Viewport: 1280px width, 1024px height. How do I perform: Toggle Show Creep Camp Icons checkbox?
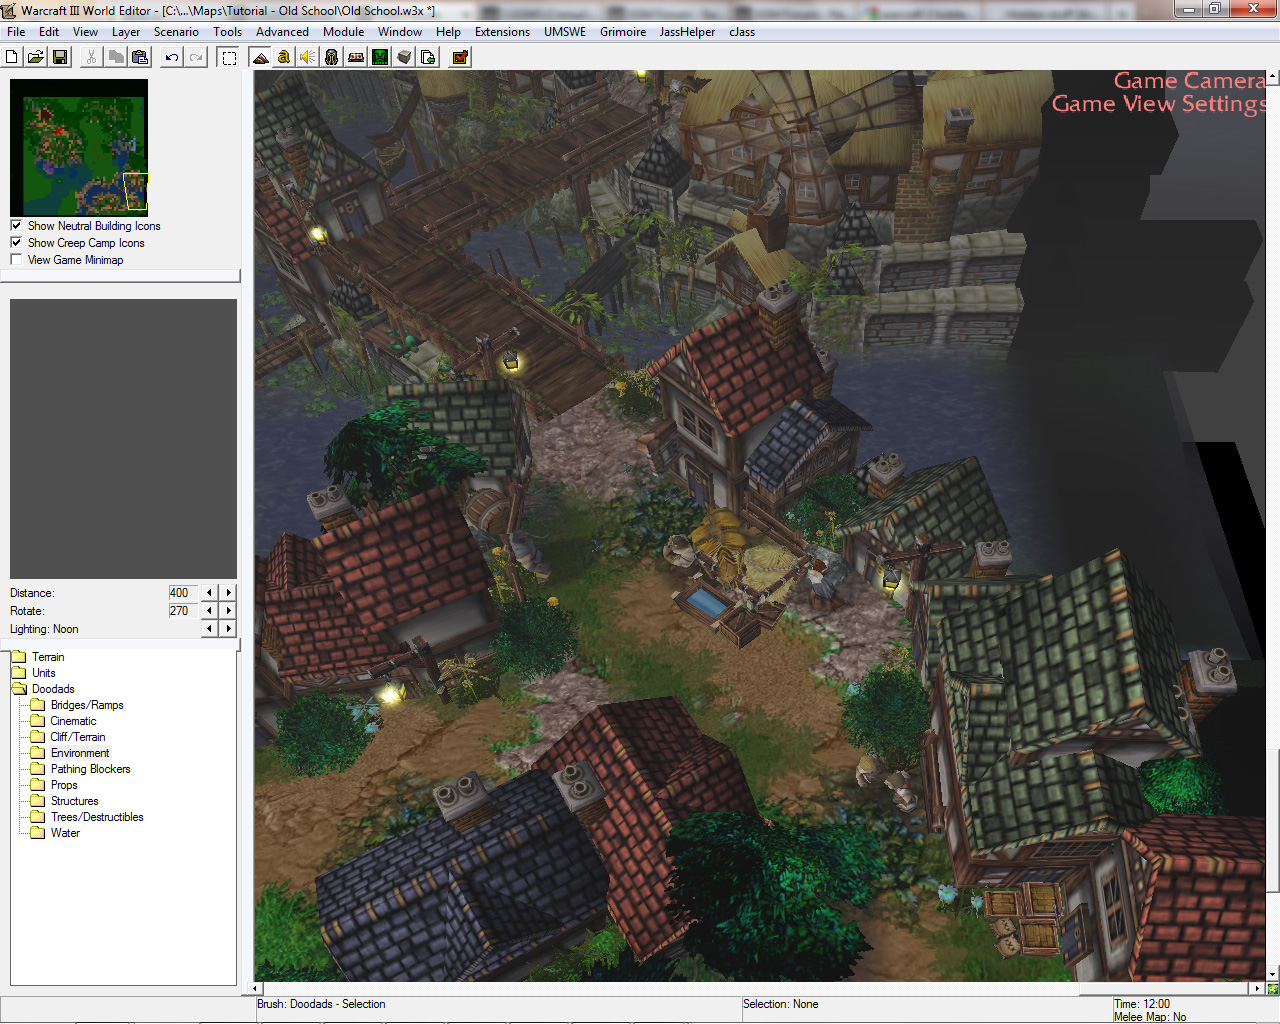pyautogui.click(x=16, y=243)
